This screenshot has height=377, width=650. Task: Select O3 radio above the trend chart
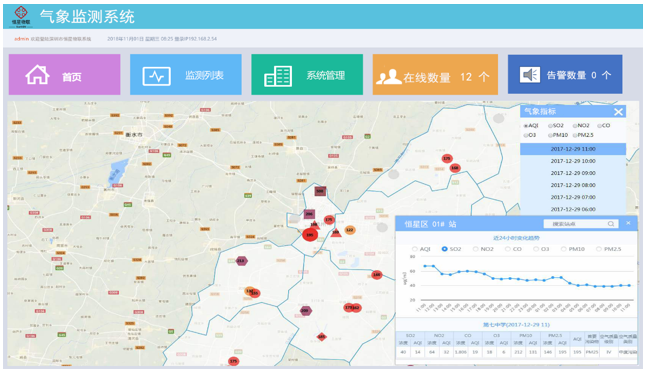[536, 249]
